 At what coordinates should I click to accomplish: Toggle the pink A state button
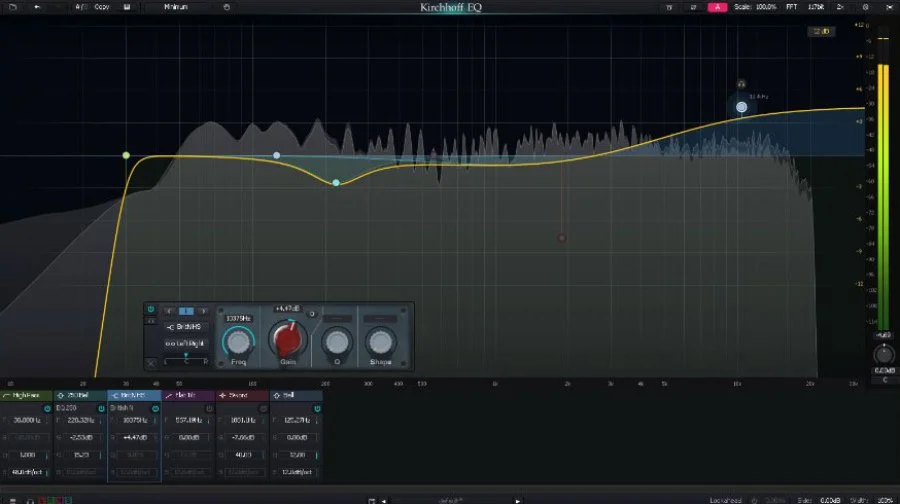(x=717, y=7)
